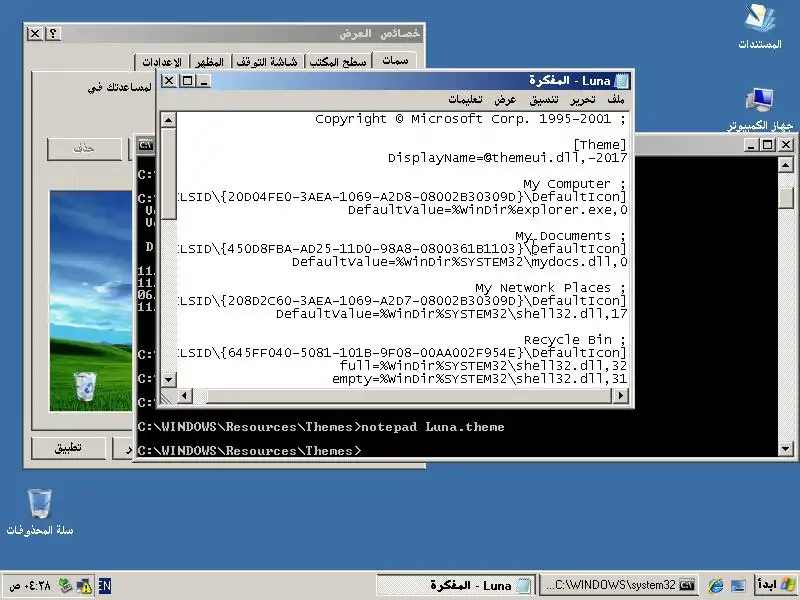800x600 pixels.
Task: Switch to the شاشة التوقف tab
Action: [267, 62]
